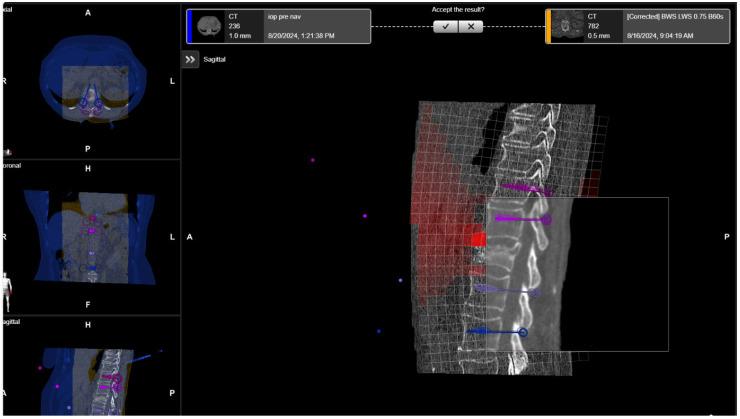Image resolution: width=740 pixels, height=419 pixels.
Task: Open the axial view panel
Action: [x=88, y=82]
